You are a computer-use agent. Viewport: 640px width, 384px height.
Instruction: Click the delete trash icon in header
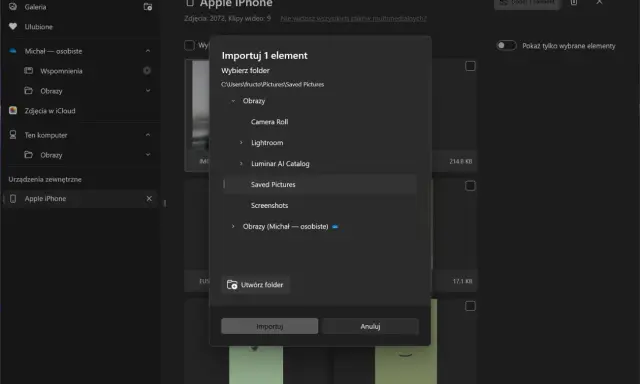[573, 2]
